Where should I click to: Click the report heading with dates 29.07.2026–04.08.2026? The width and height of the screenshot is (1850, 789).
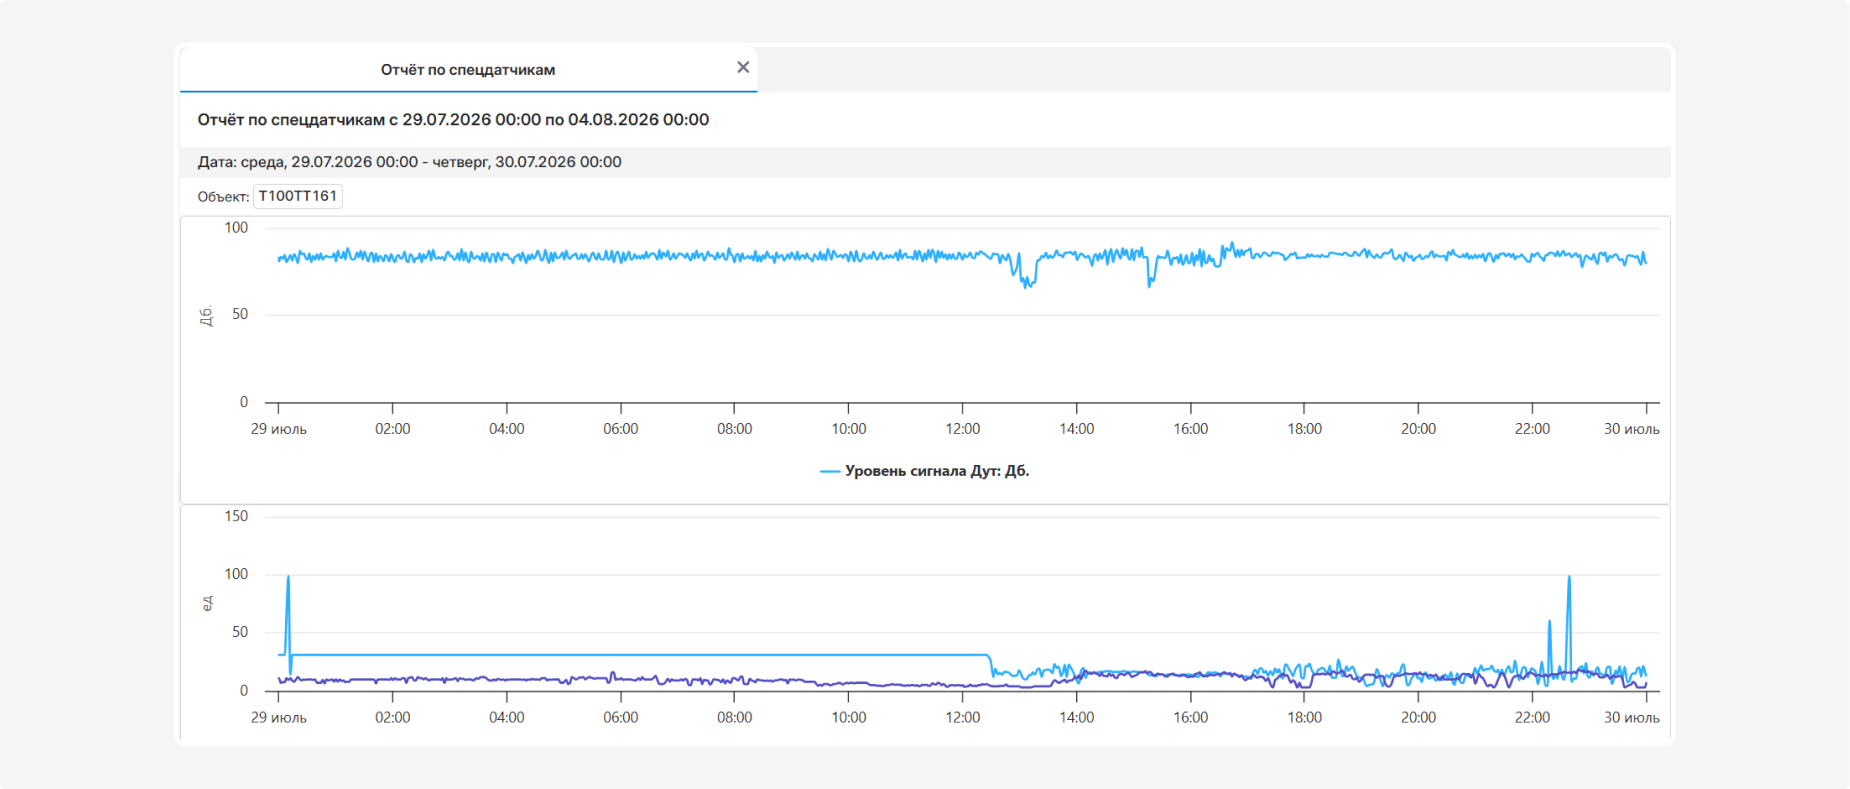tap(453, 120)
